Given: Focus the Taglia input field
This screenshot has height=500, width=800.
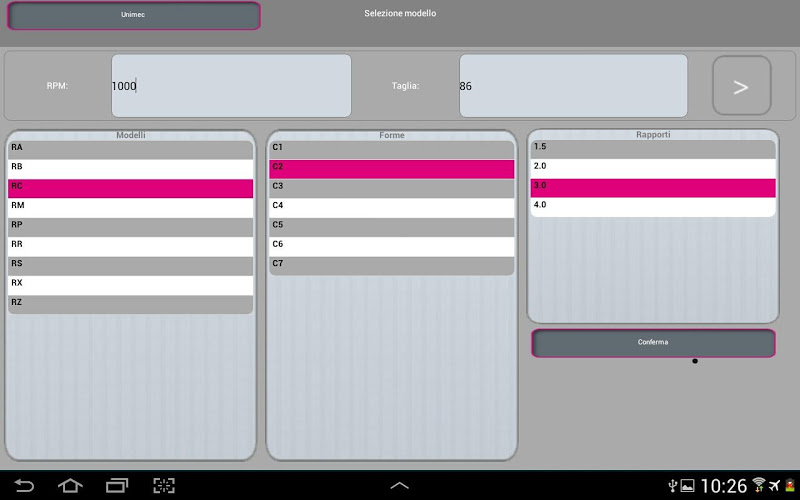Looking at the screenshot, I should (x=573, y=86).
